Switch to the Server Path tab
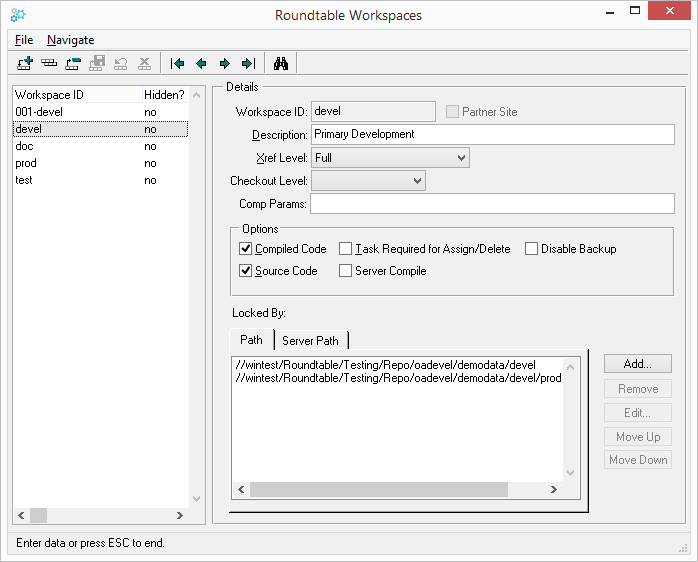The width and height of the screenshot is (698, 562). point(310,341)
